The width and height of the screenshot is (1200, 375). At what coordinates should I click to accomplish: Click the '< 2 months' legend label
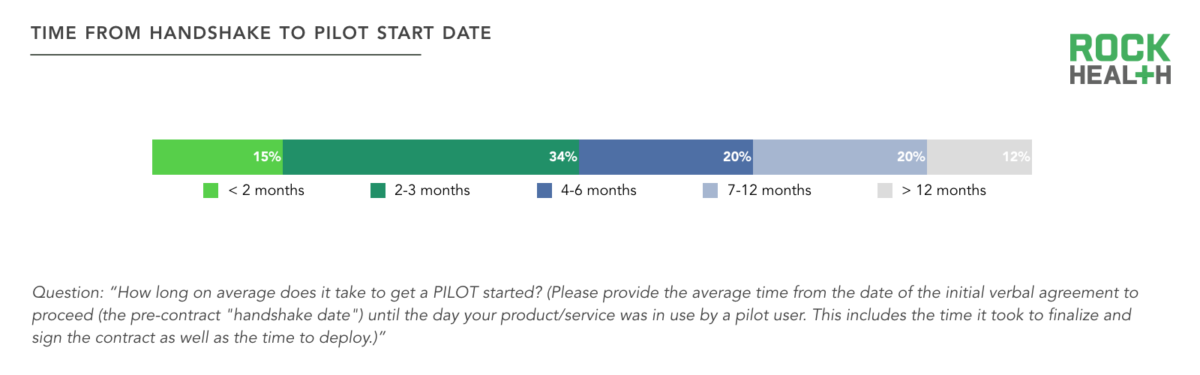[266, 191]
